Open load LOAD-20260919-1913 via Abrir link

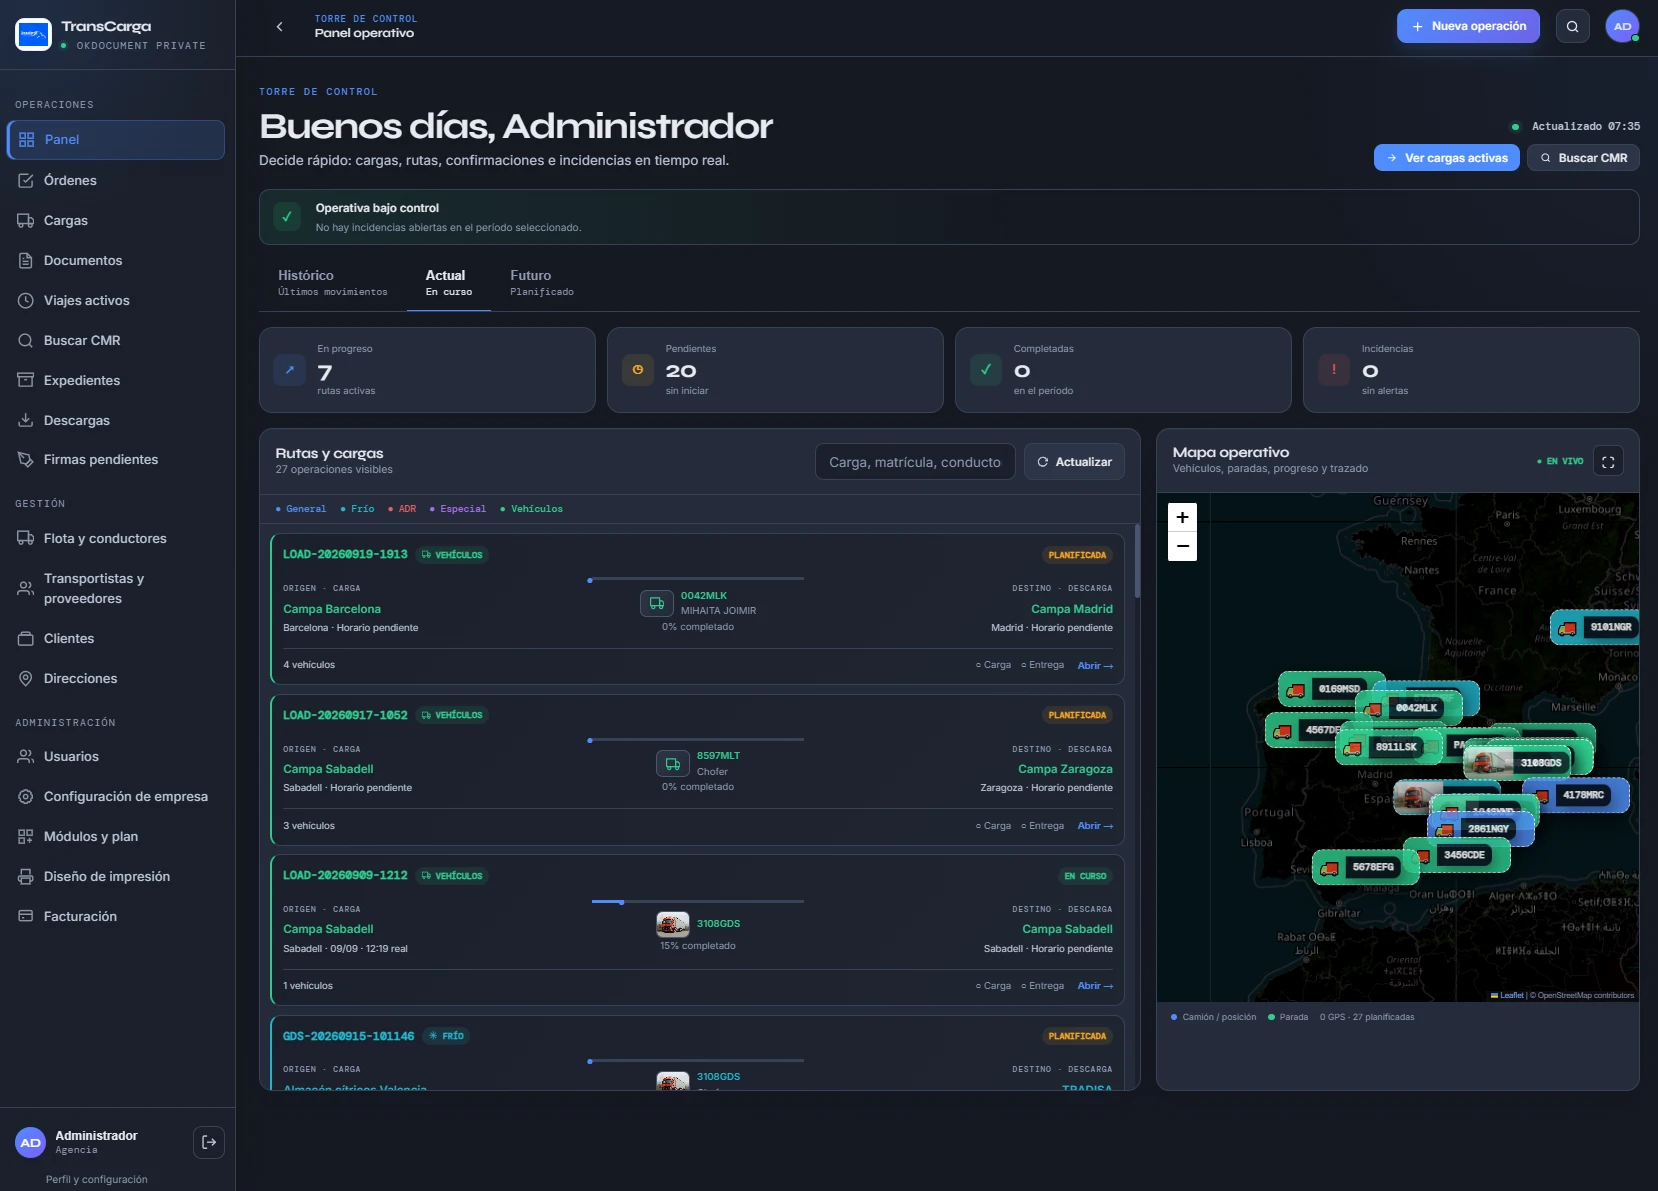click(1095, 666)
